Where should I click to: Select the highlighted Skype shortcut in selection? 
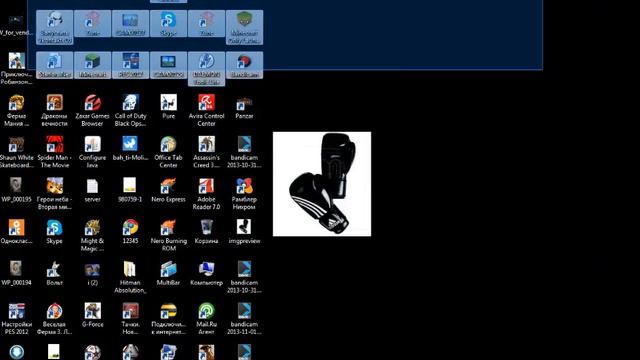click(168, 24)
